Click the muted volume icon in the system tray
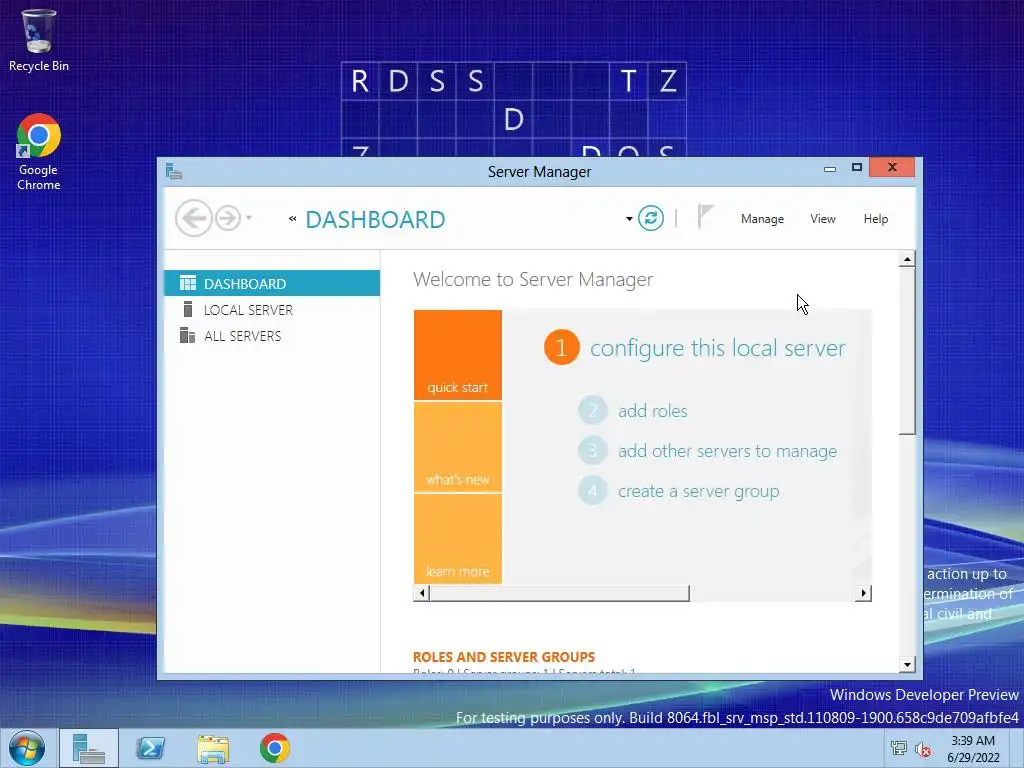 pyautogui.click(x=923, y=749)
